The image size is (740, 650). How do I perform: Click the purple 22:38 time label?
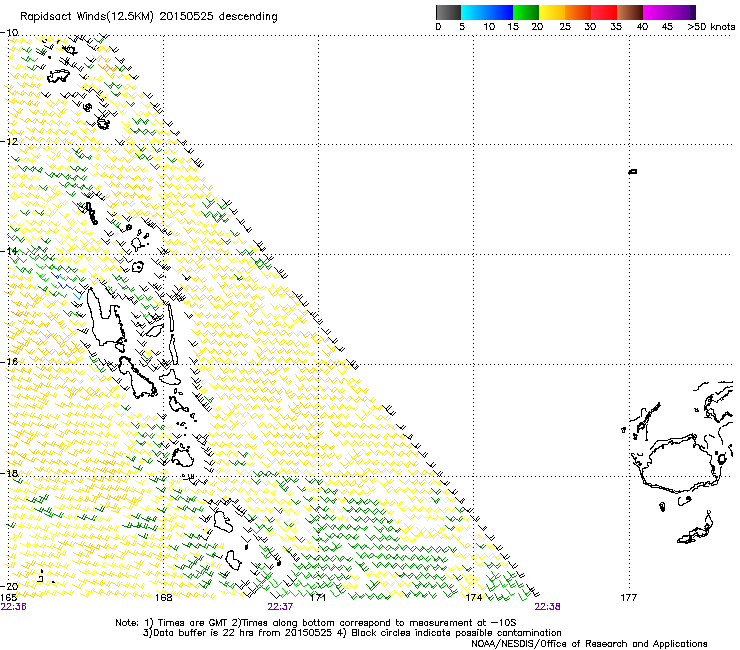(x=547, y=607)
